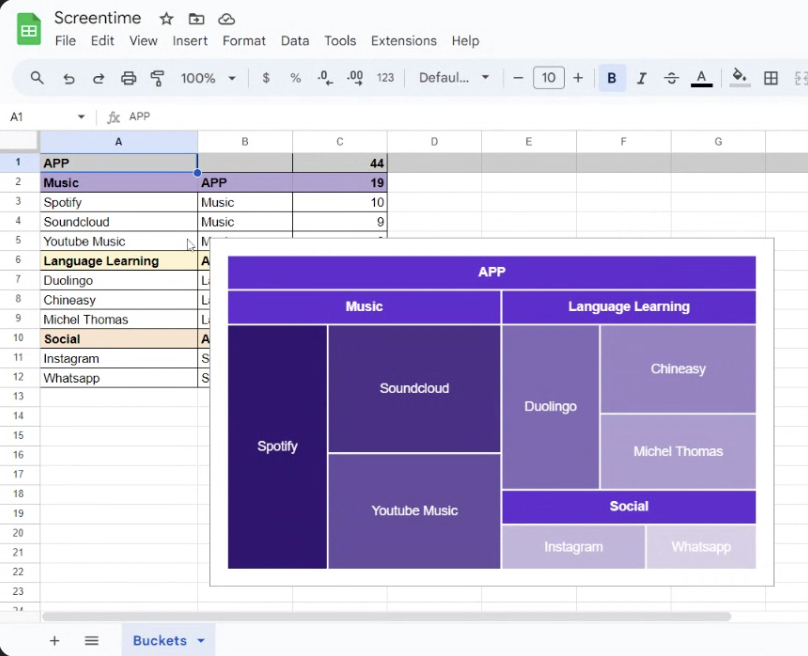Open the Buckets tab dropdown arrow
This screenshot has width=808, height=656.
pyautogui.click(x=201, y=641)
